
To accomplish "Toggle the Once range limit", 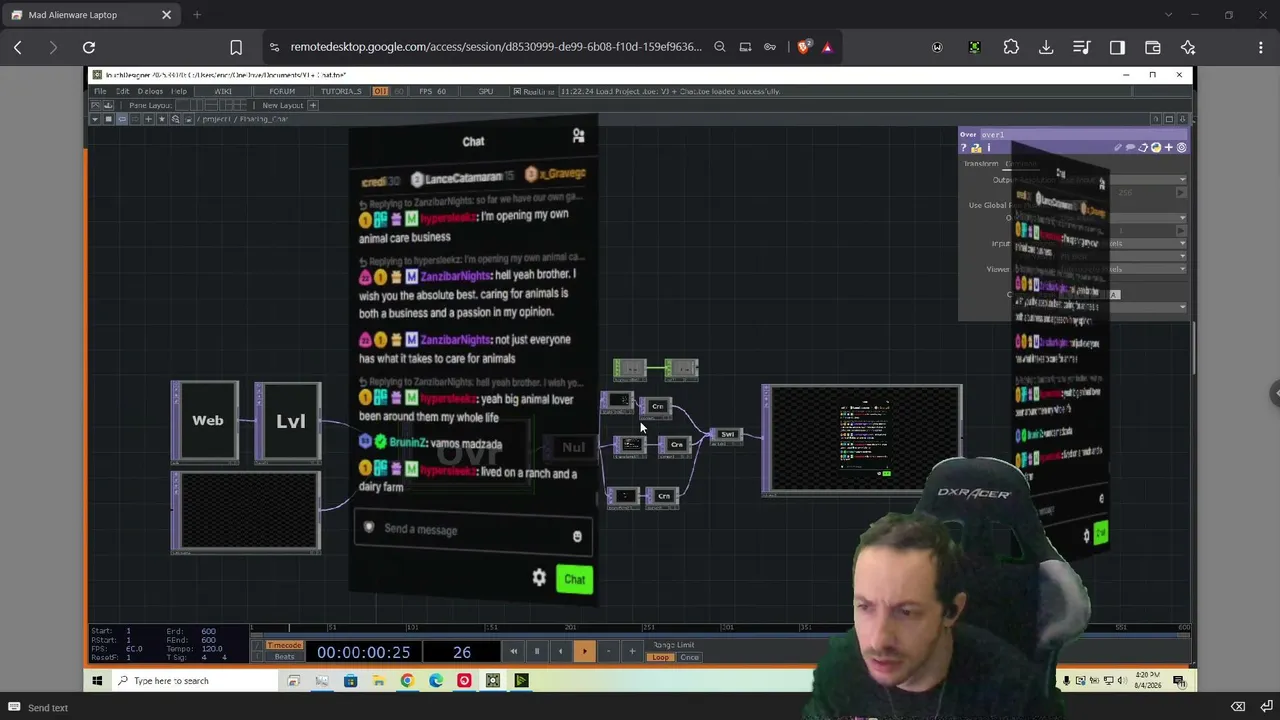I will pyautogui.click(x=689, y=657).
